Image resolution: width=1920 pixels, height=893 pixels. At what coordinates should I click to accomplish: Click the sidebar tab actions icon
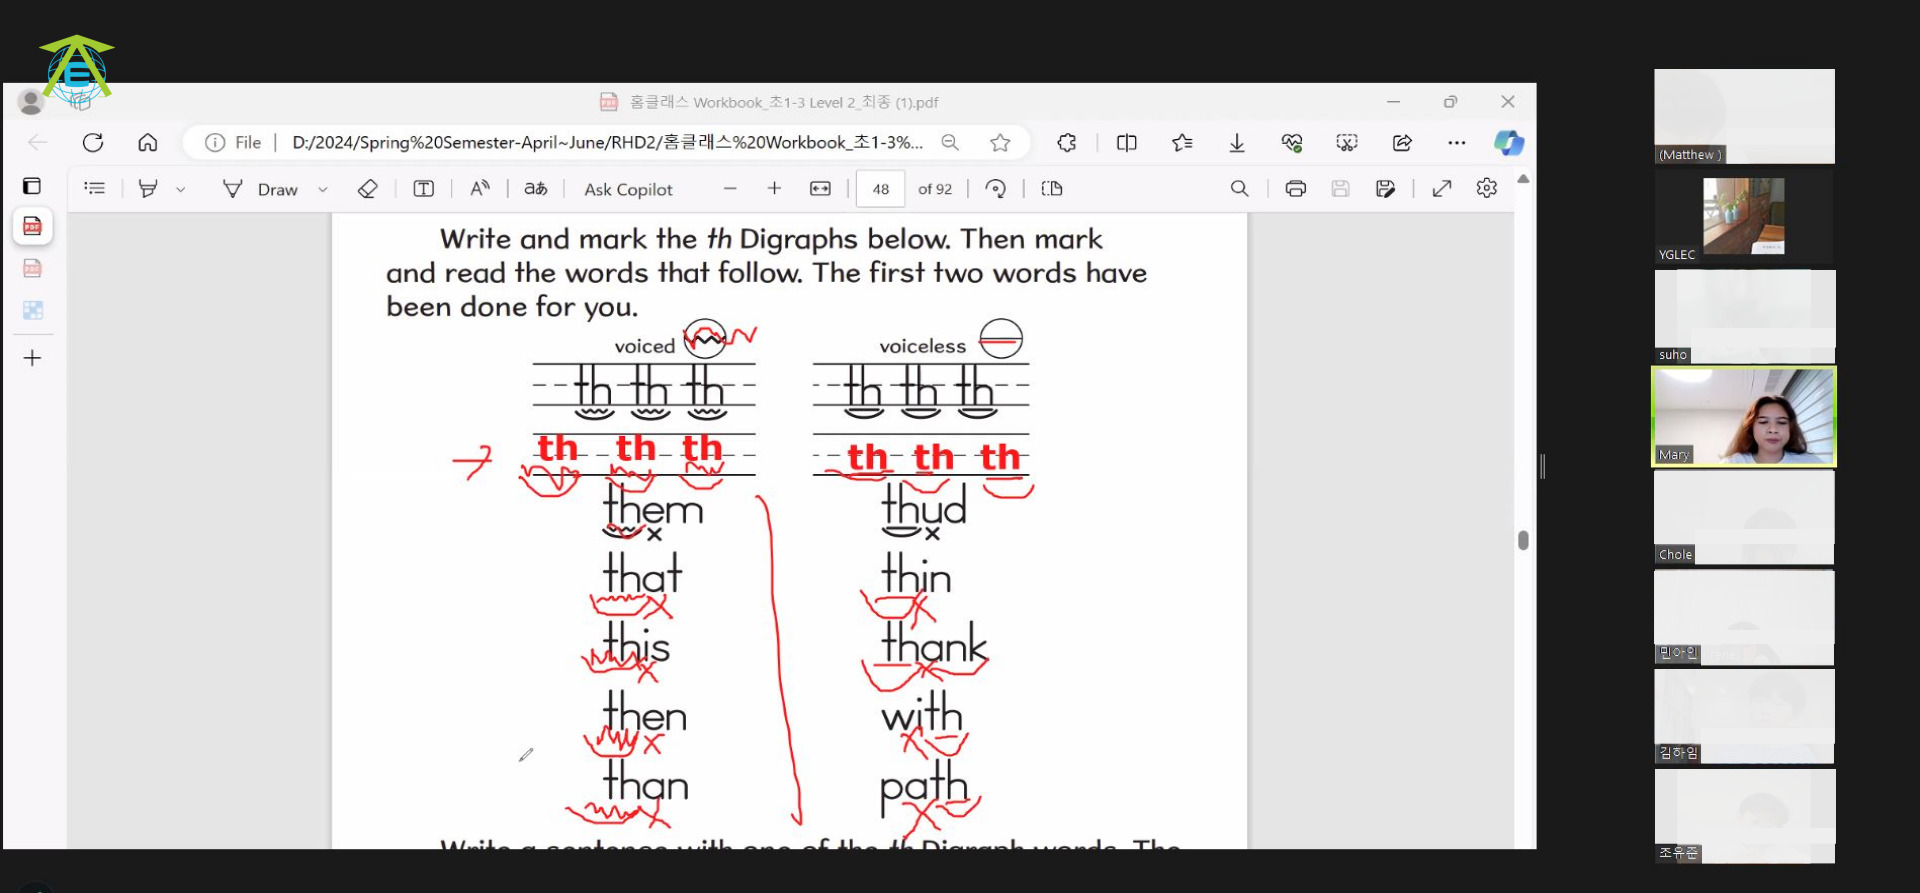tap(32, 186)
